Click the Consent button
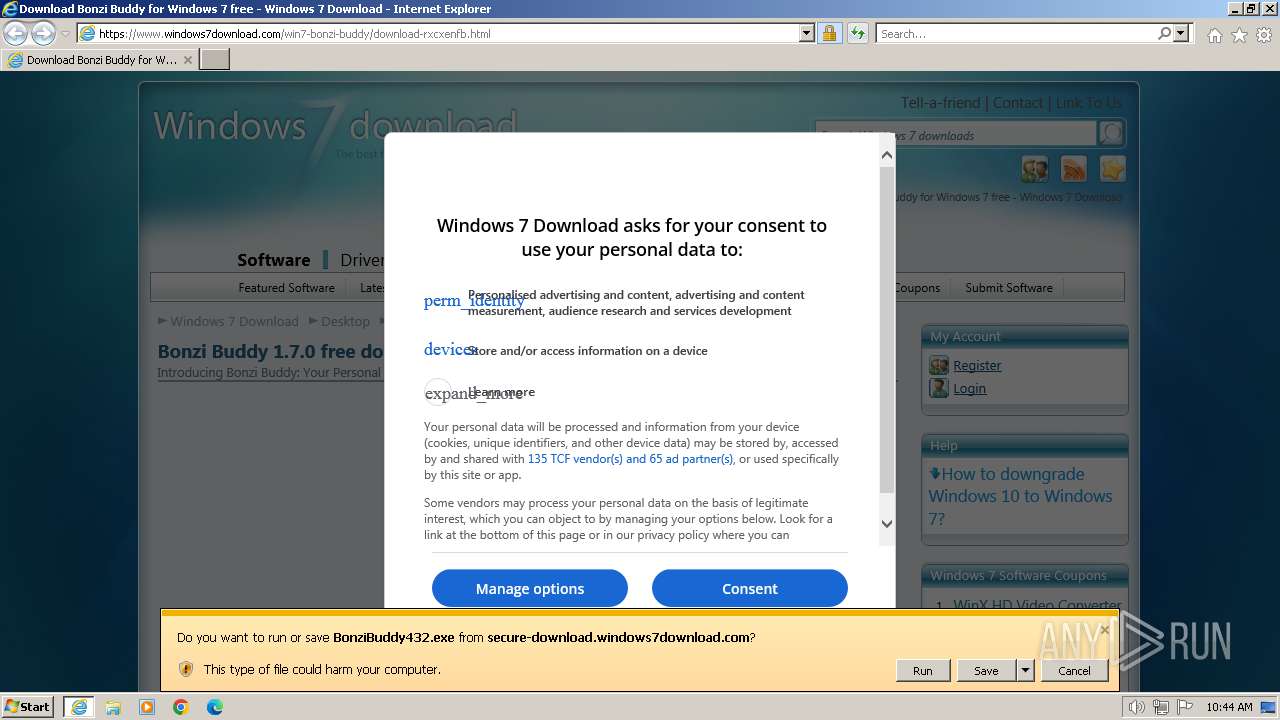1280x720 pixels. pos(750,588)
